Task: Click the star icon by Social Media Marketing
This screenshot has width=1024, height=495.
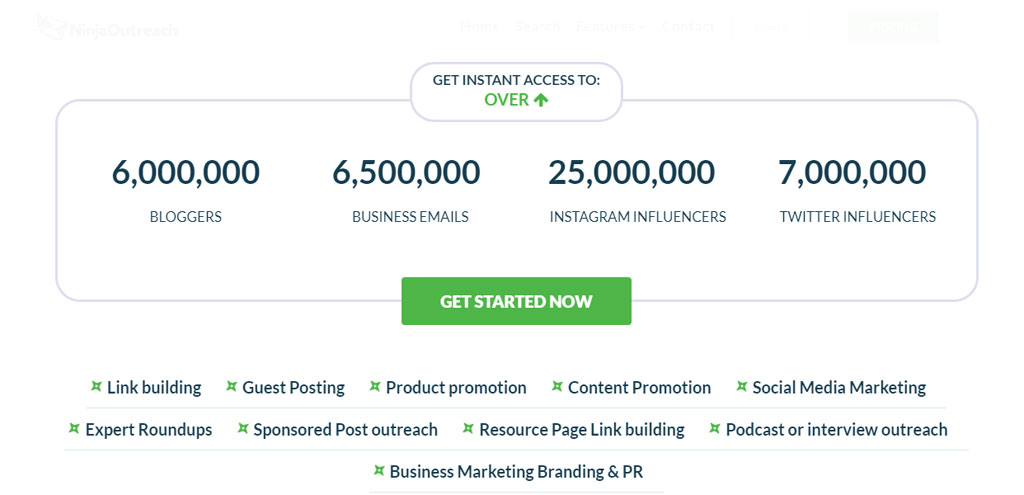Action: tap(742, 387)
